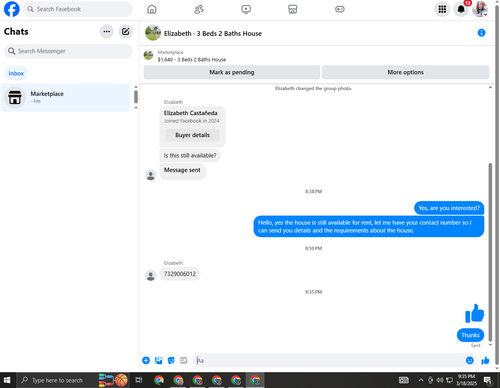The width and height of the screenshot is (500, 388).
Task: Click the message text input box
Action: click(328, 360)
